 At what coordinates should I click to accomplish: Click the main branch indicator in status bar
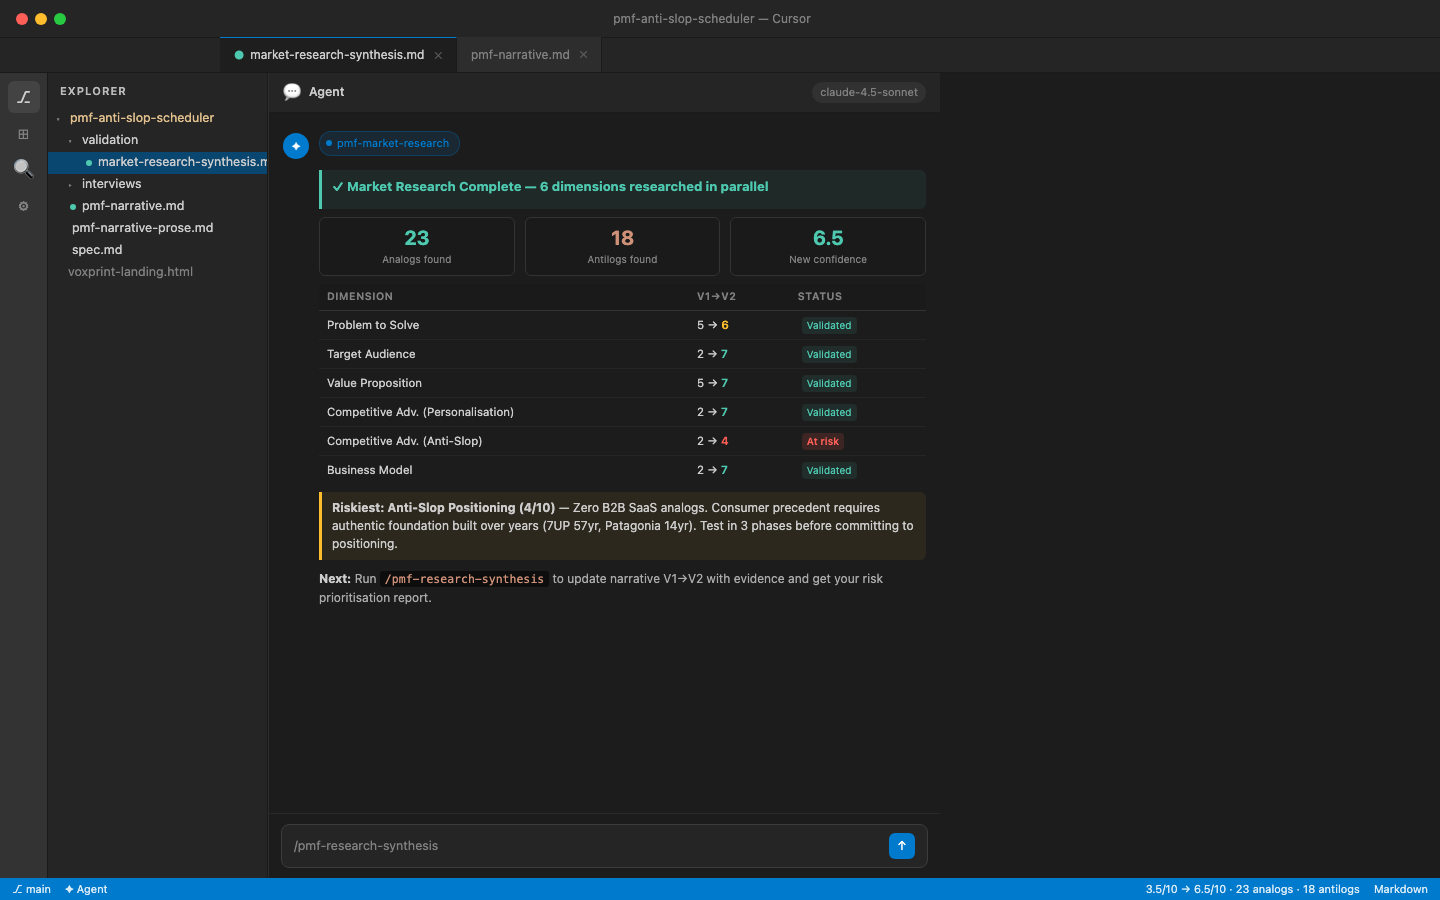[x=32, y=889]
